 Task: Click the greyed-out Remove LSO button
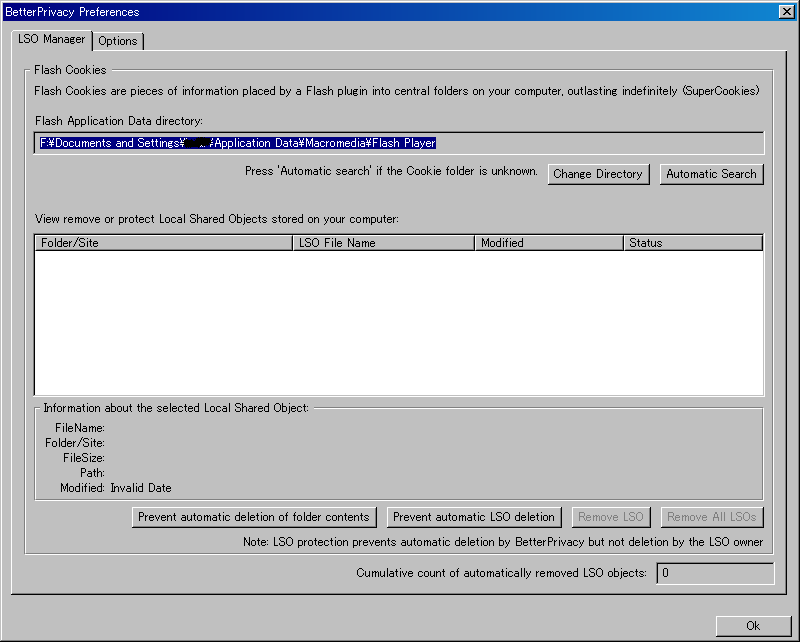point(611,517)
